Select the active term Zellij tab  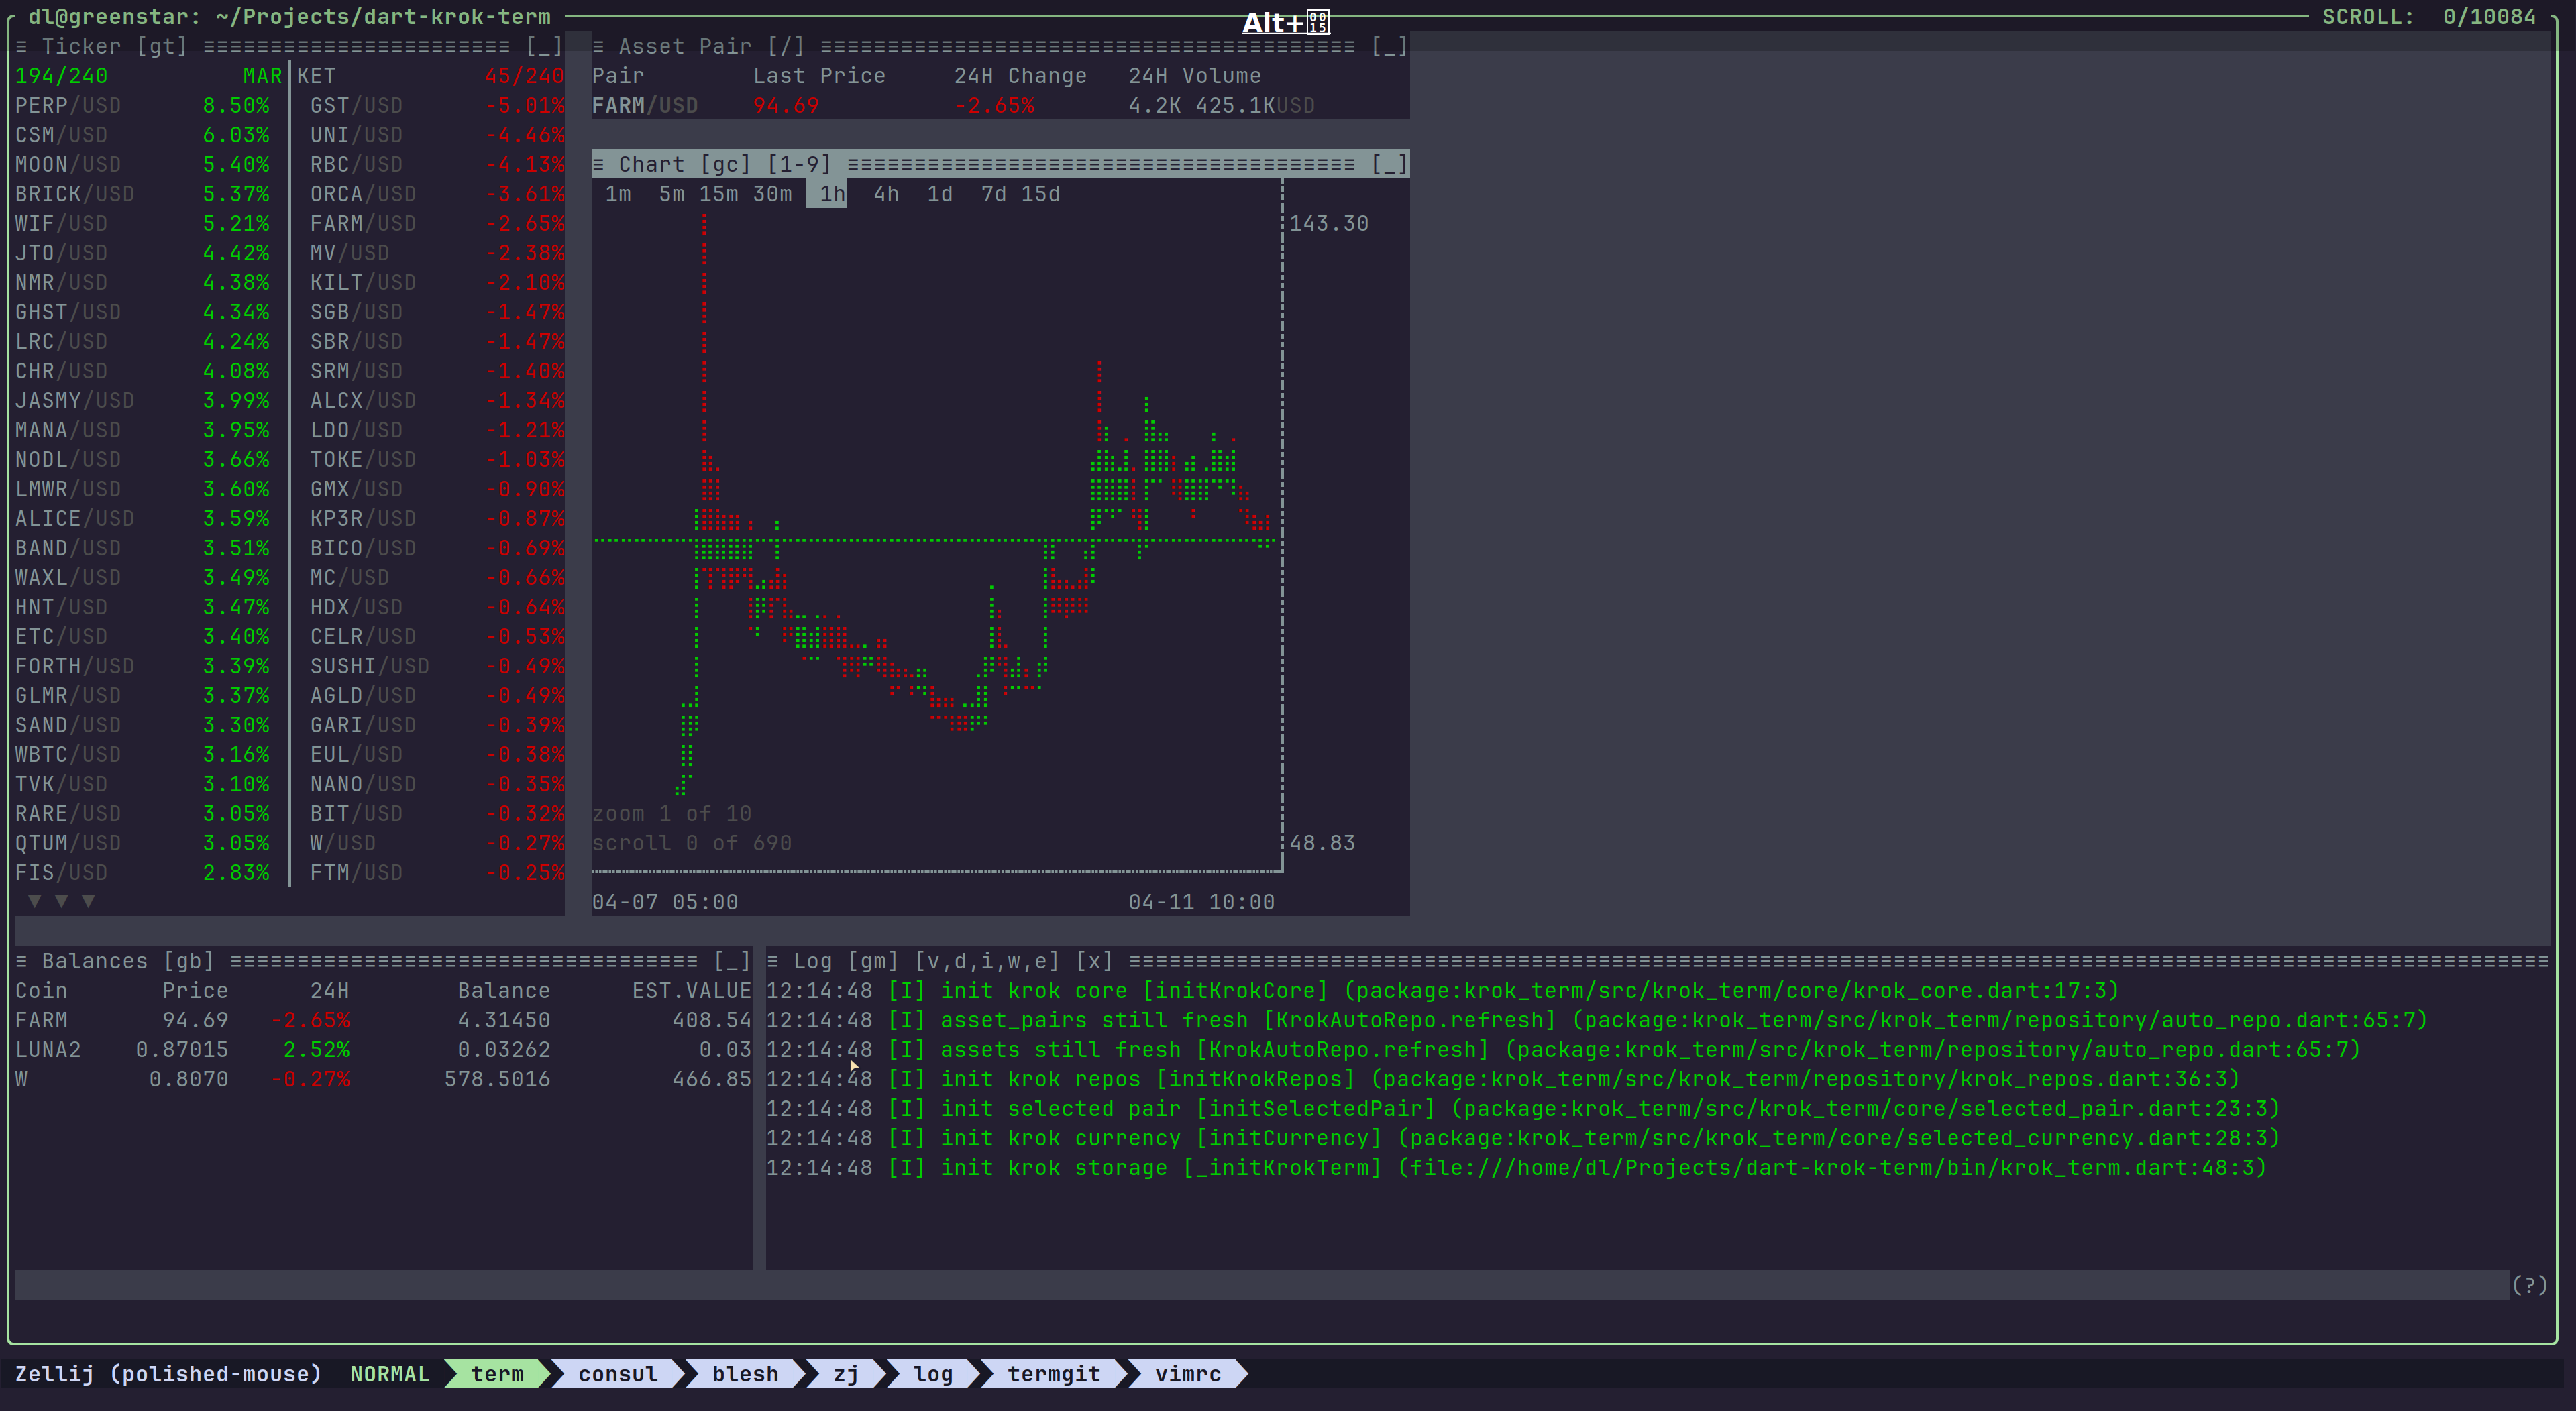(497, 1374)
